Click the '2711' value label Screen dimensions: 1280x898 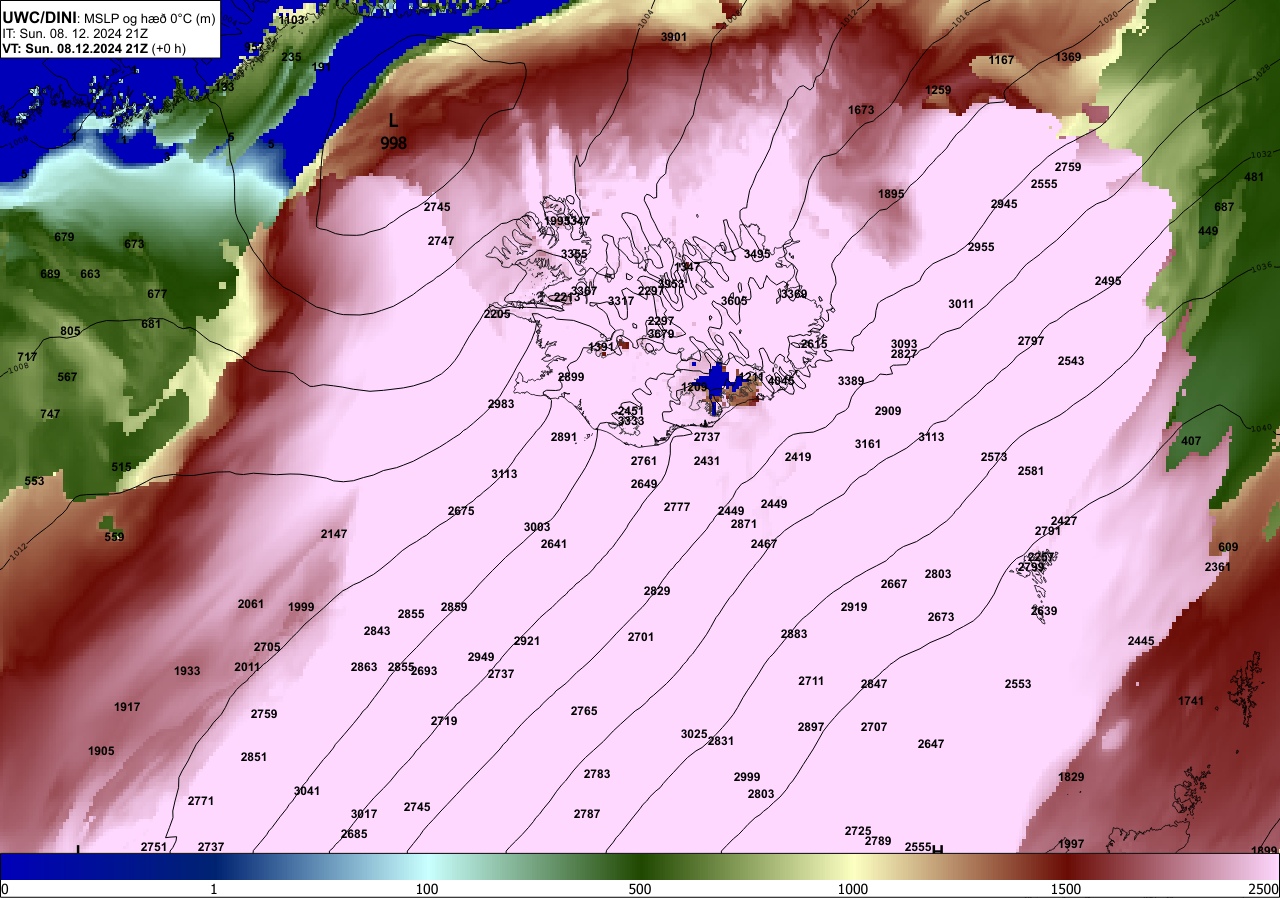(811, 681)
